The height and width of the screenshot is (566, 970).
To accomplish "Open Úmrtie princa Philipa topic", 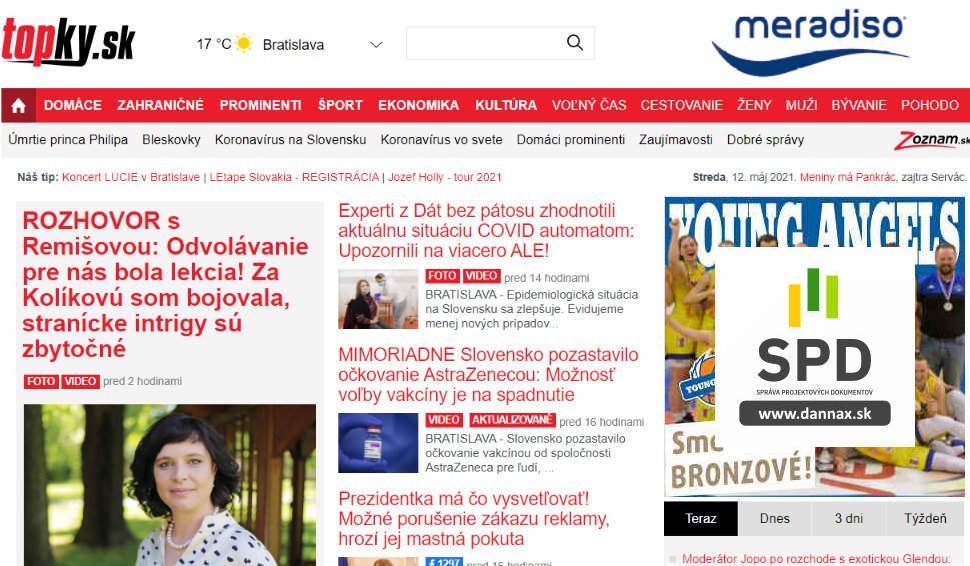I will pos(68,140).
